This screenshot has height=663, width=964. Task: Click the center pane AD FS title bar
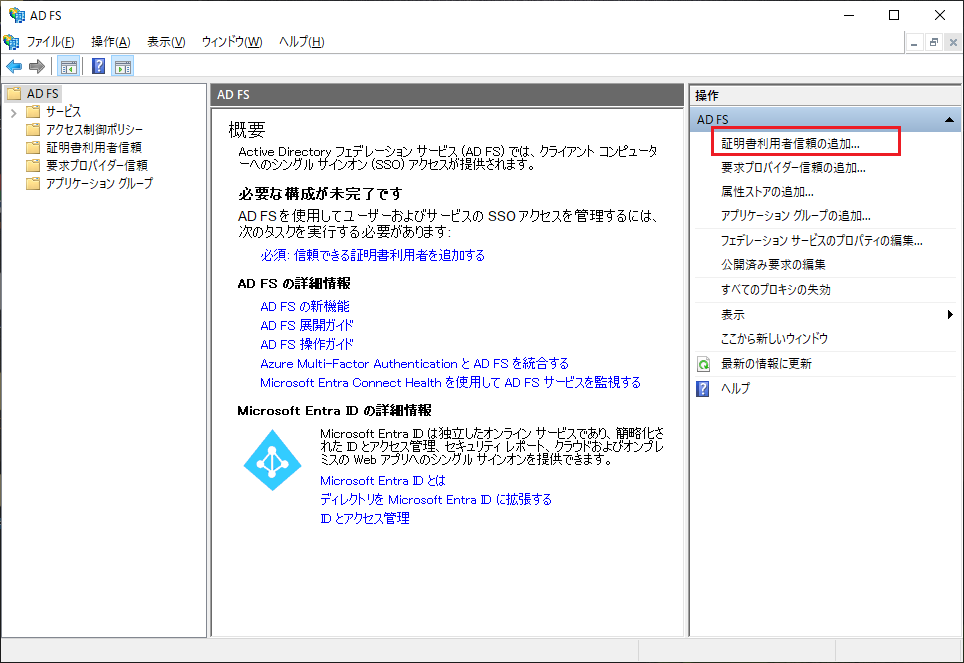coord(447,95)
